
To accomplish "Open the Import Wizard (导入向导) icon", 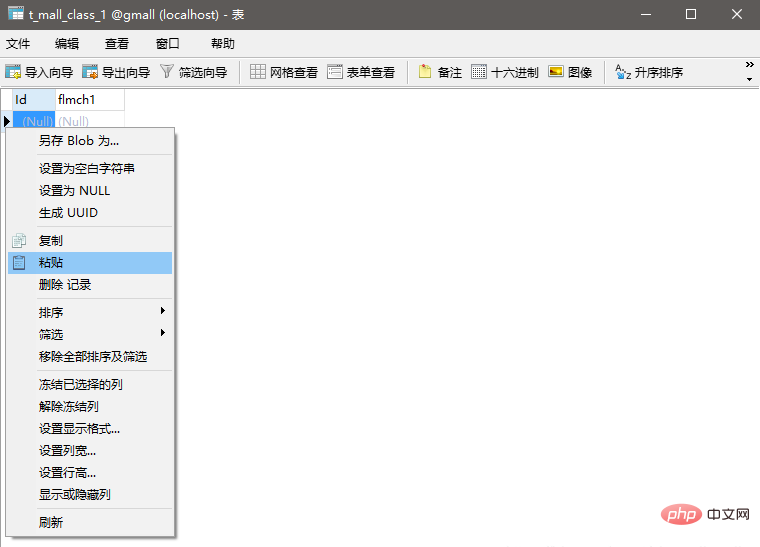I will pyautogui.click(x=13, y=72).
